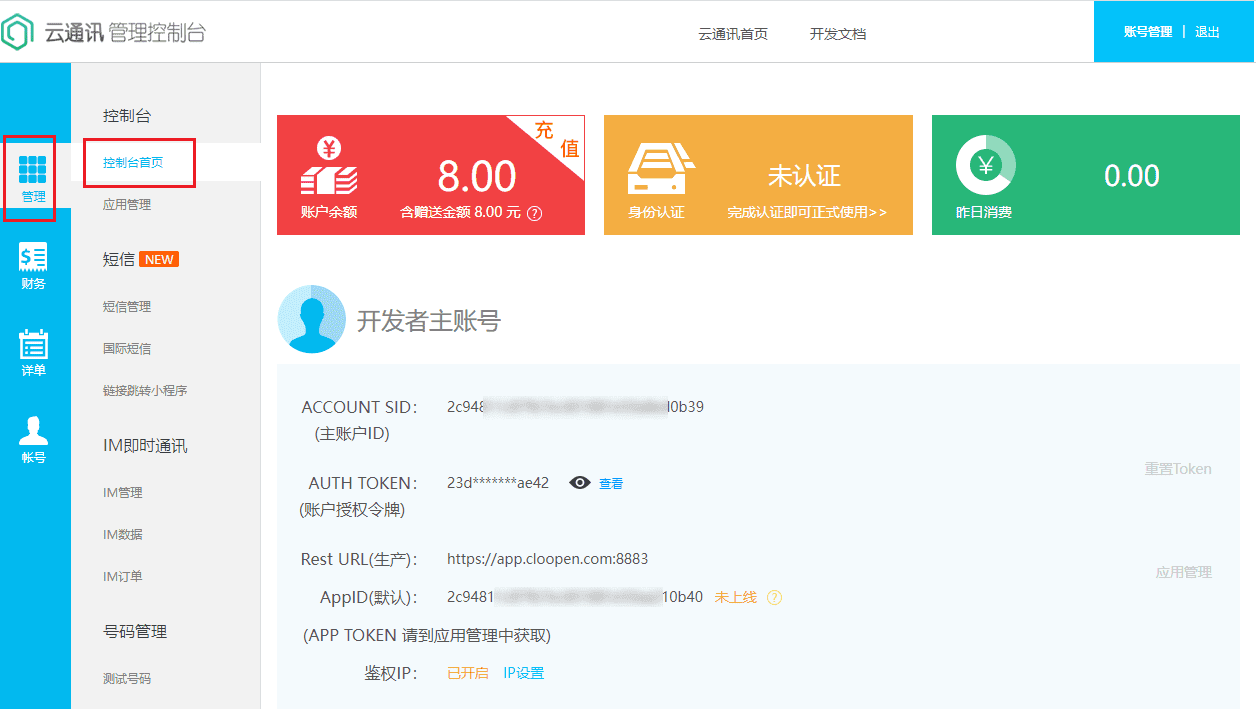Click the 未认证 status text
The height and width of the screenshot is (709, 1256).
[x=804, y=176]
